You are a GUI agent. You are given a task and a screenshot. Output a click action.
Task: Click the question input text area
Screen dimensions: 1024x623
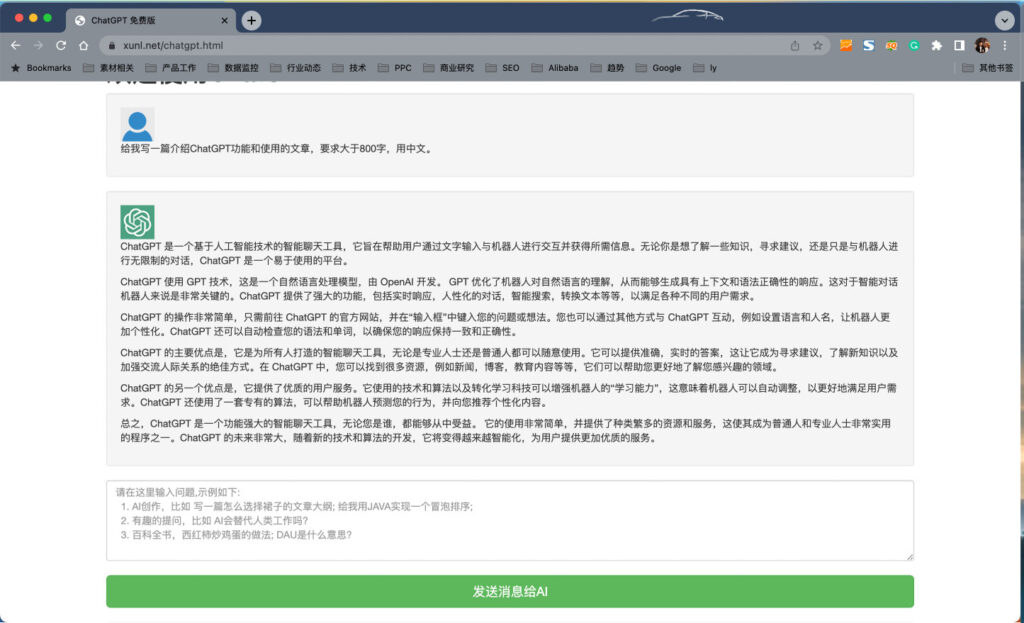510,520
